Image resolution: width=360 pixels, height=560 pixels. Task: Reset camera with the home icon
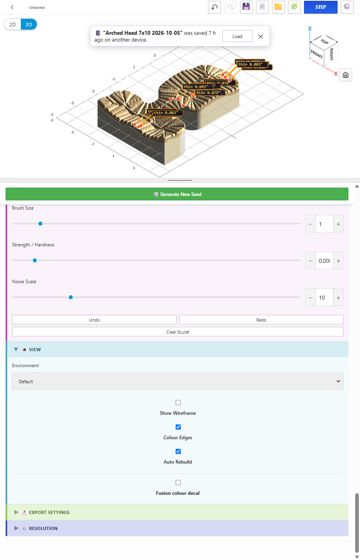(345, 75)
